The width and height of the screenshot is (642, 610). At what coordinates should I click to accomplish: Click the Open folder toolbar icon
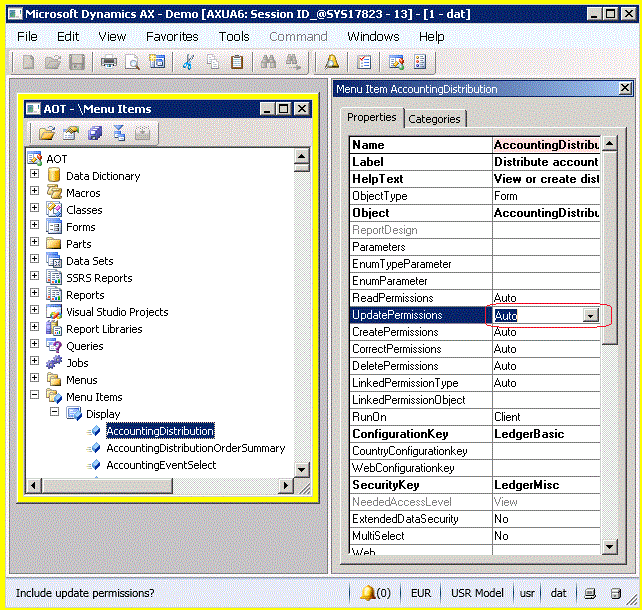pyautogui.click(x=52, y=63)
